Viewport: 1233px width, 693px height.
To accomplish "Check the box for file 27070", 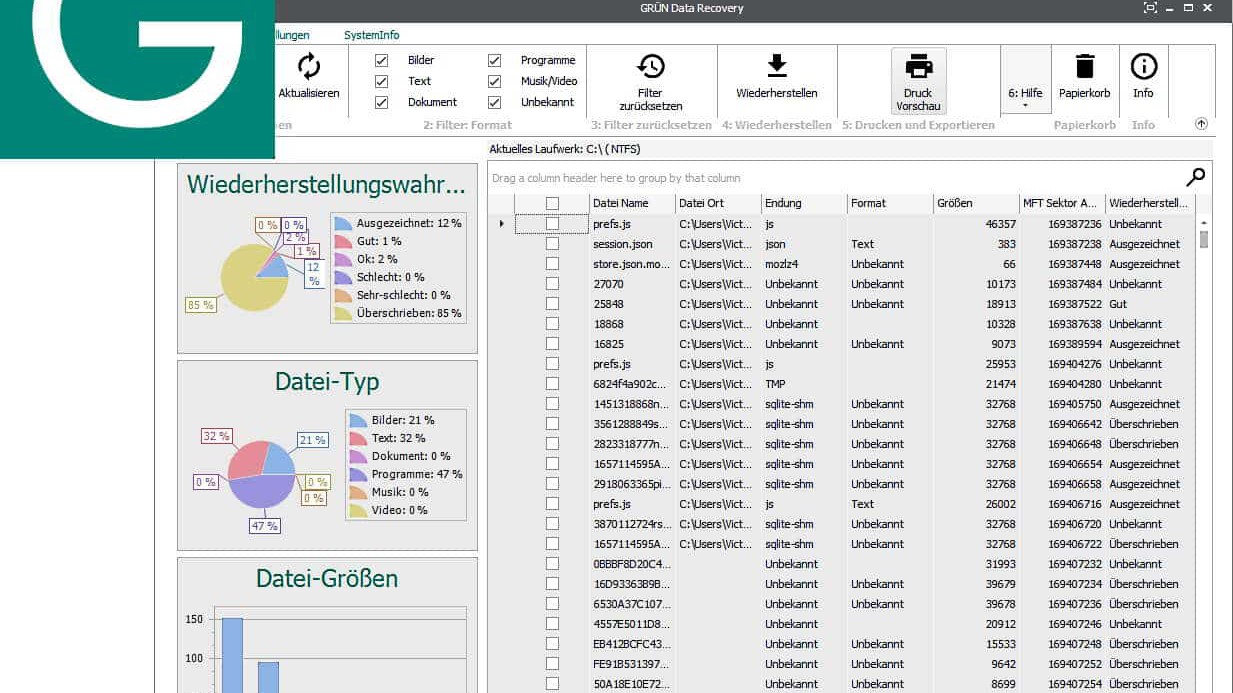I will pos(552,284).
